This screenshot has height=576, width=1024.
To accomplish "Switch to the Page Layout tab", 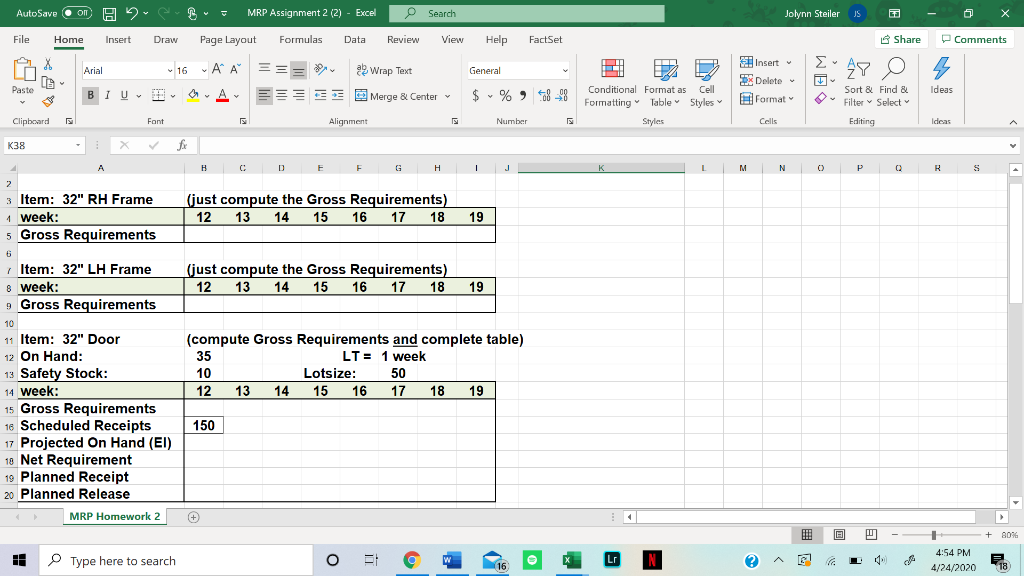I will pos(228,39).
